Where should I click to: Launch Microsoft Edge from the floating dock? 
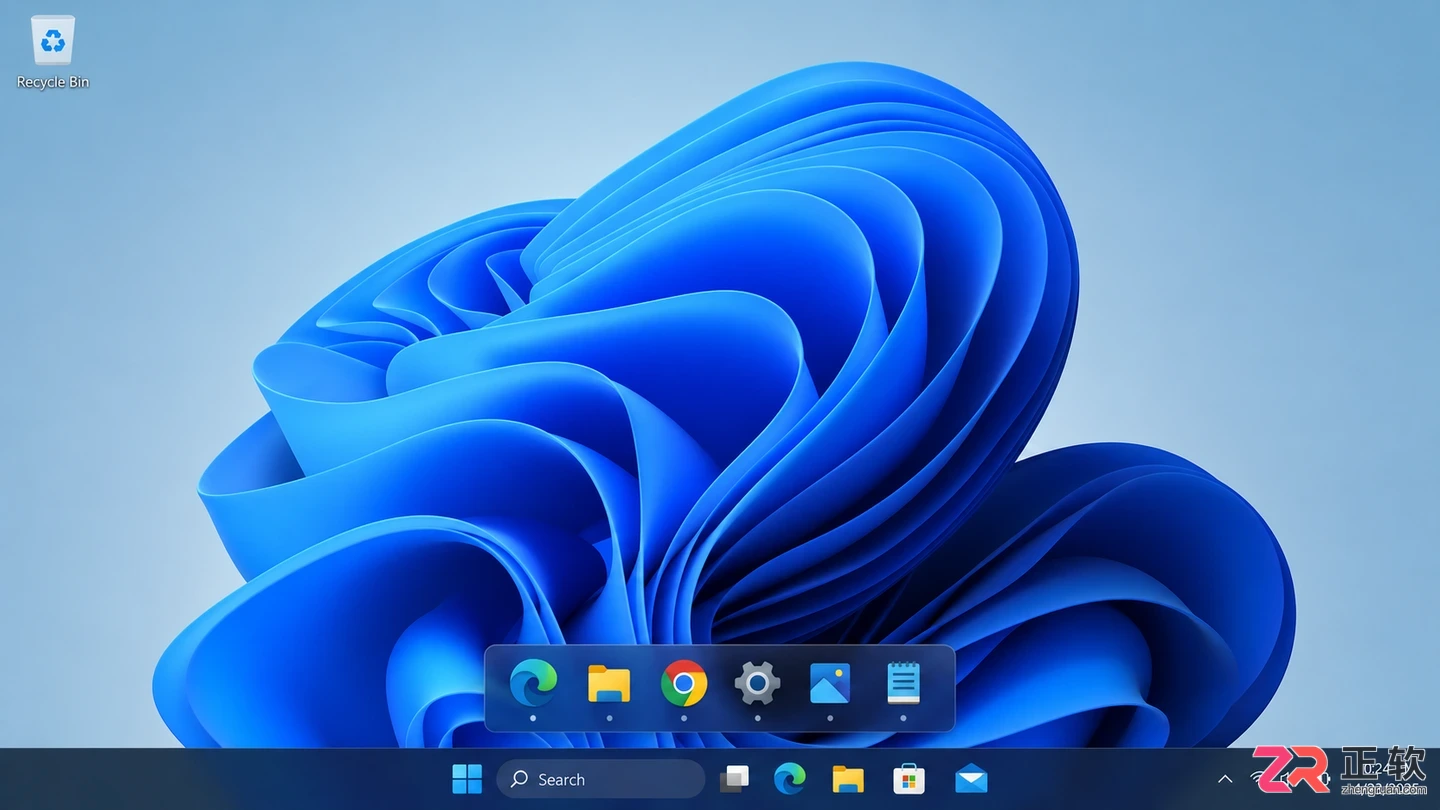(533, 684)
